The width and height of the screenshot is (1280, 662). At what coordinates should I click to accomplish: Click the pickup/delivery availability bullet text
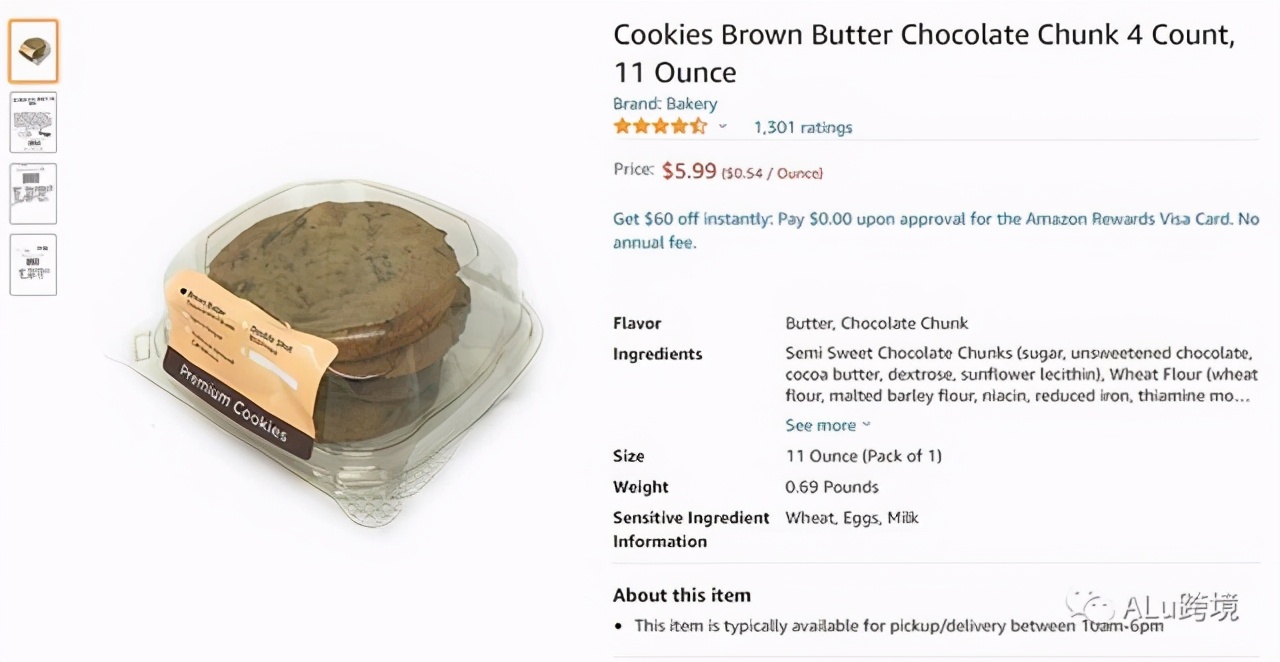(x=899, y=626)
